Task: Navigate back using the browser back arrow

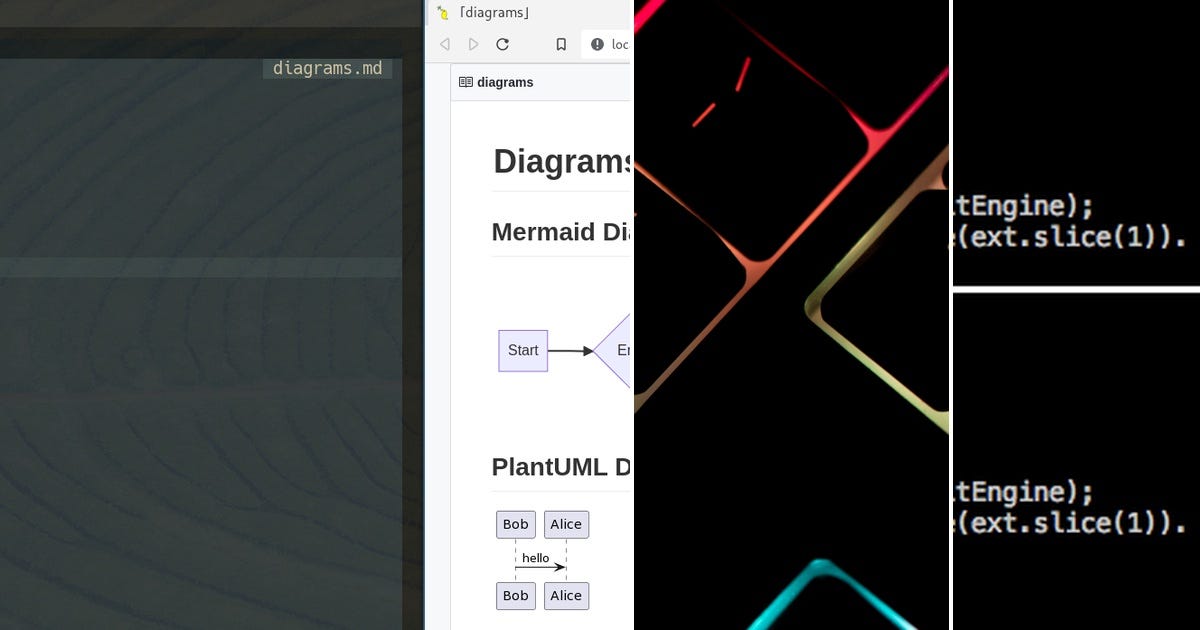Action: (x=444, y=44)
